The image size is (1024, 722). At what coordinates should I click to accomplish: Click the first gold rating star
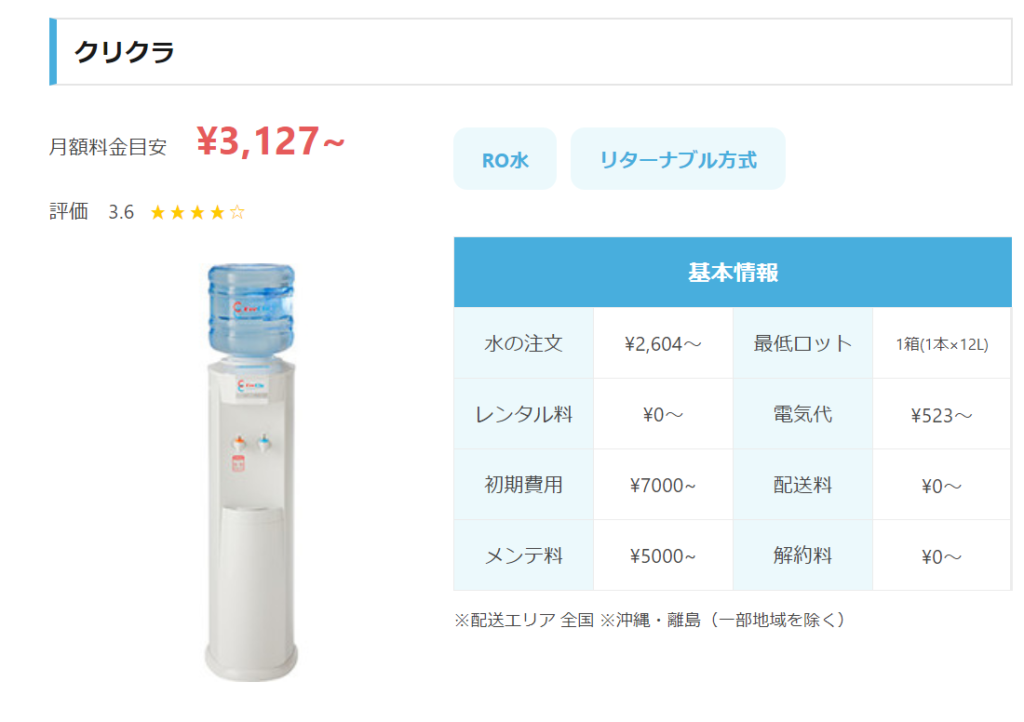[157, 212]
